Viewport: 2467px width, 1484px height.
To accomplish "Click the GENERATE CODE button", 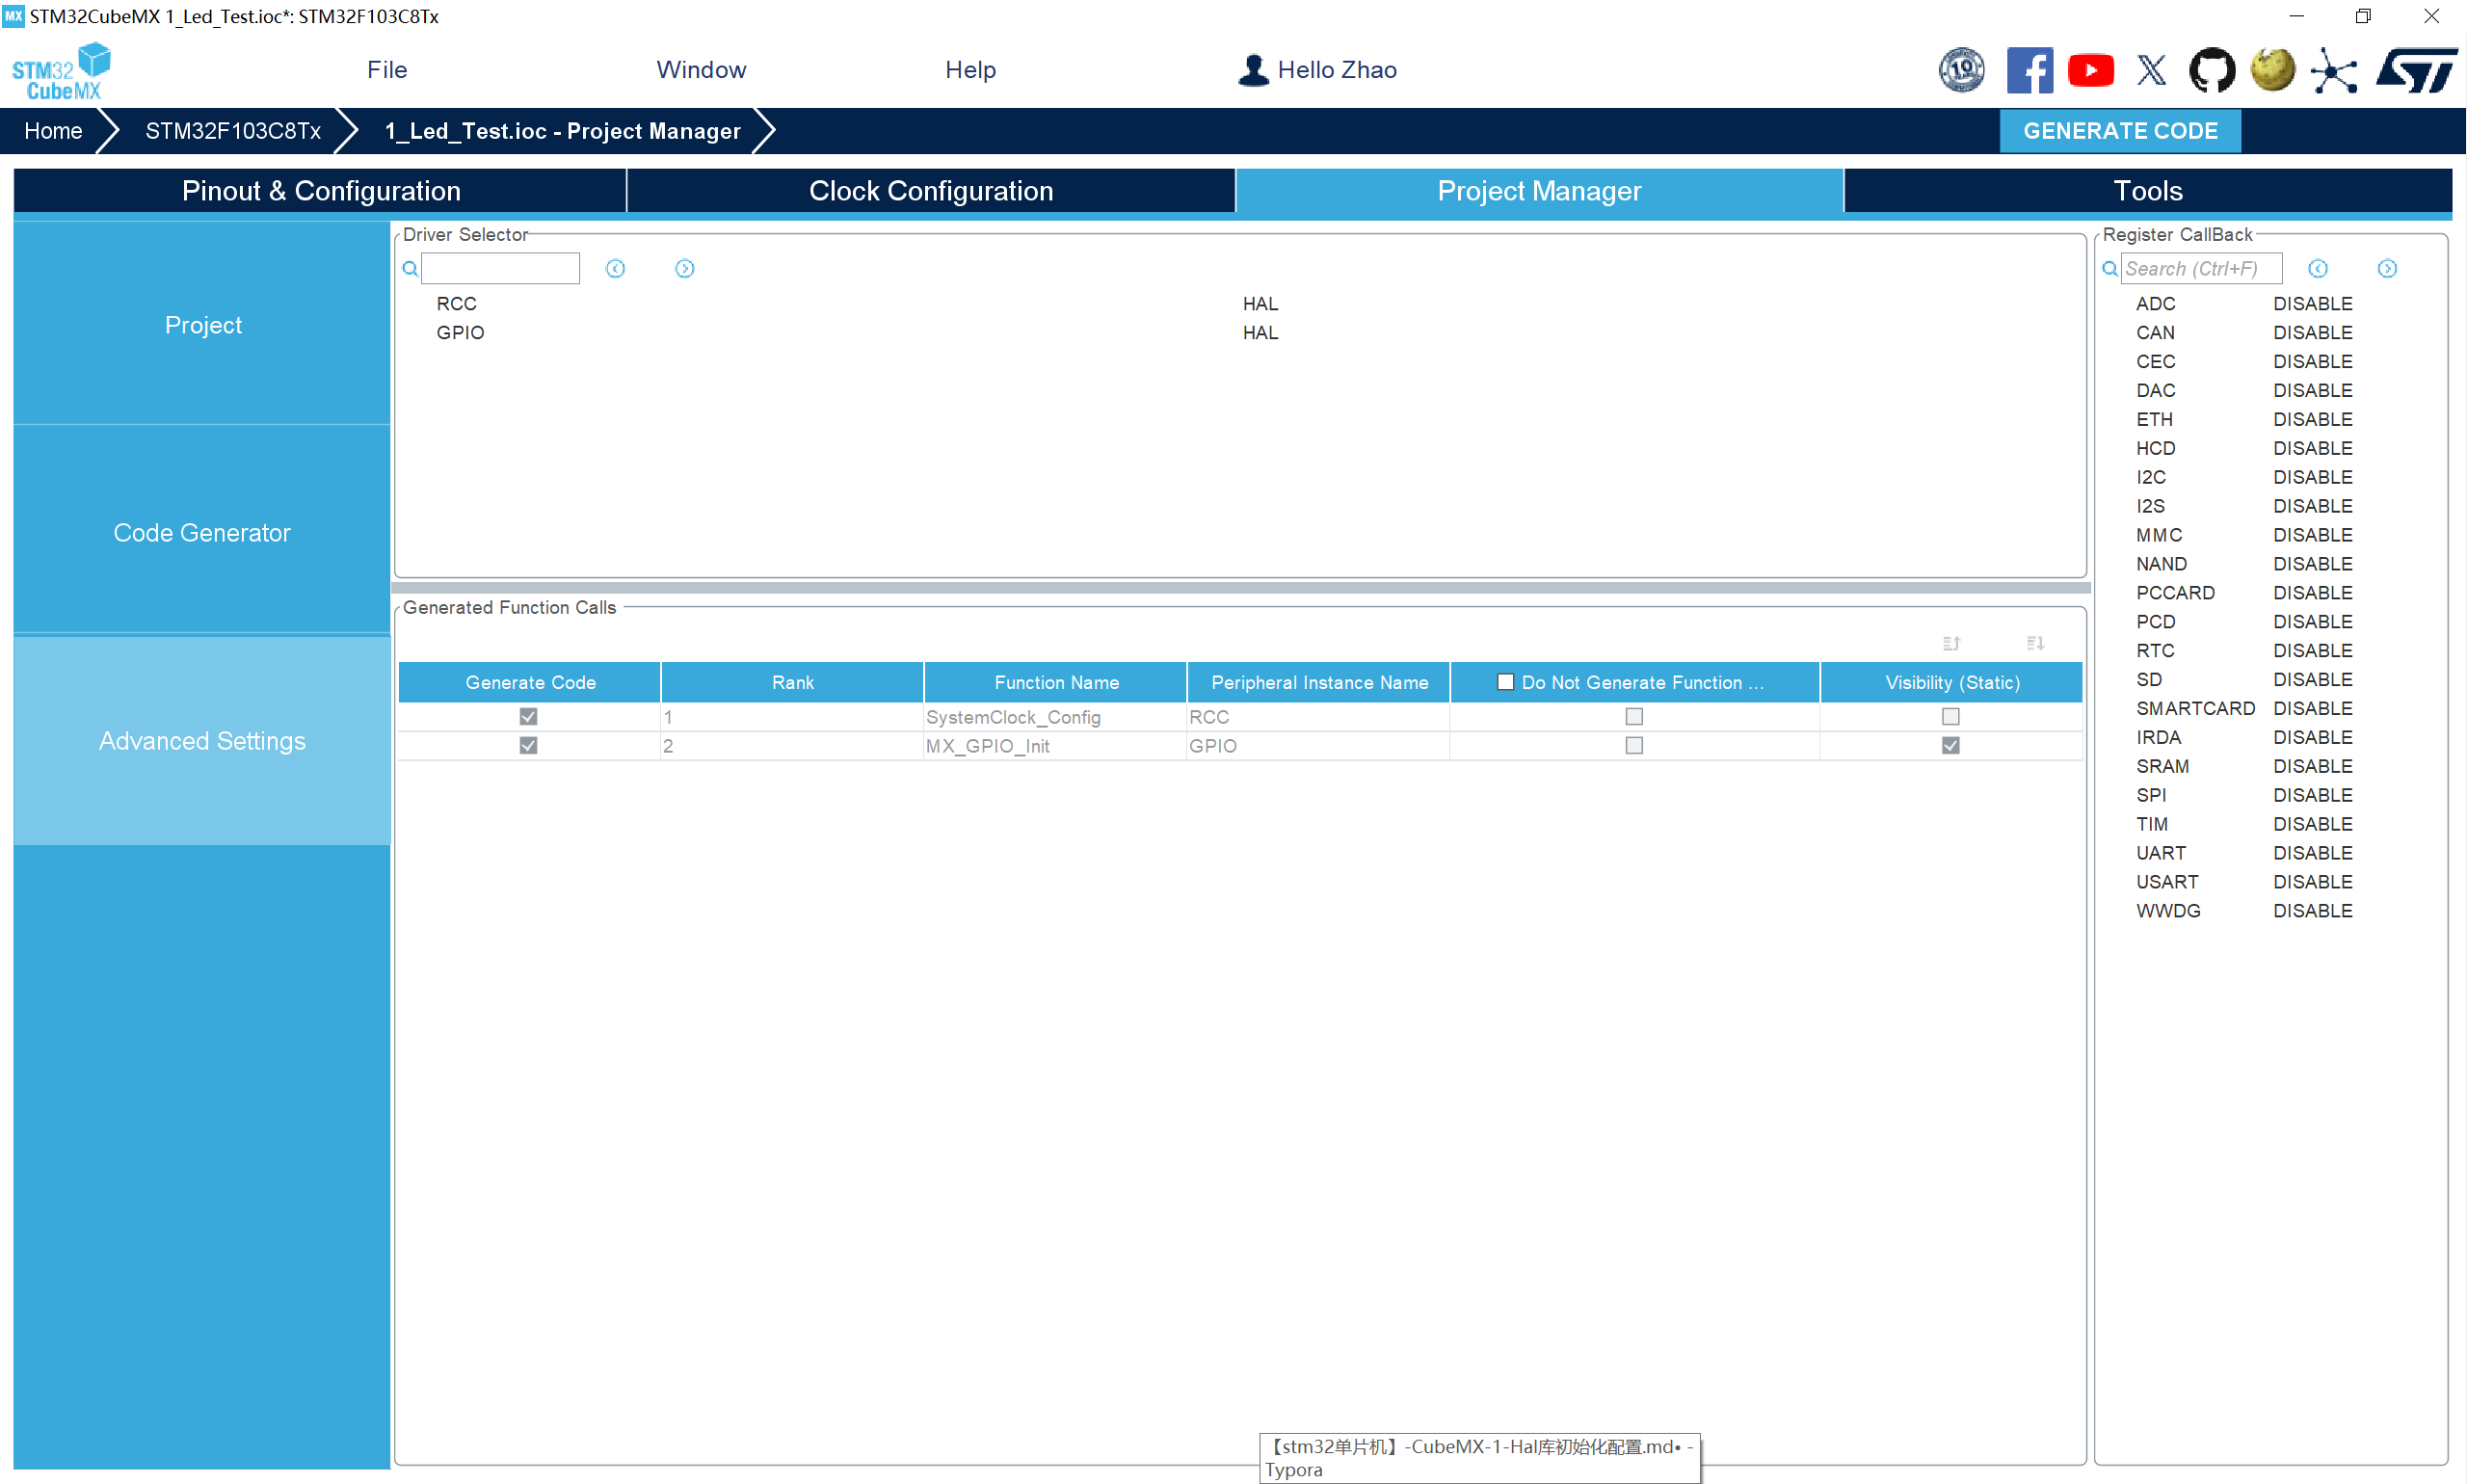I will tap(2119, 131).
